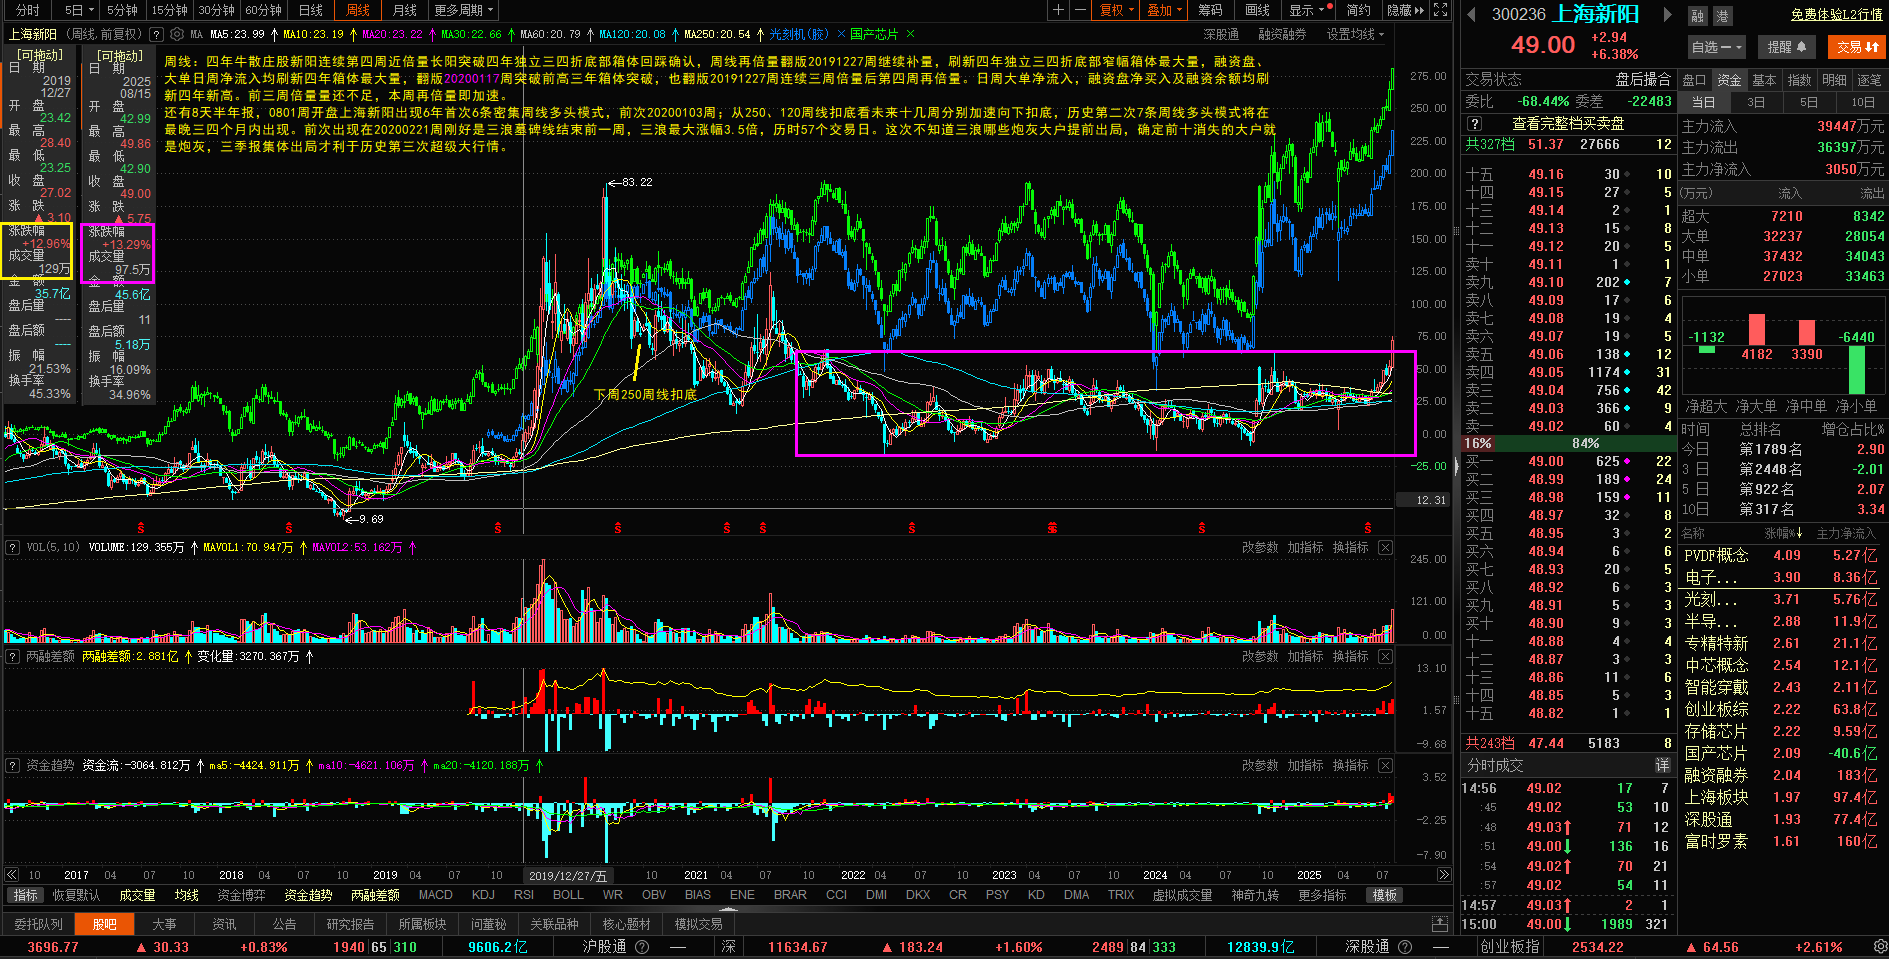The width and height of the screenshot is (1889, 959).
Task: Toggle 简约 simple mode
Action: (1358, 10)
